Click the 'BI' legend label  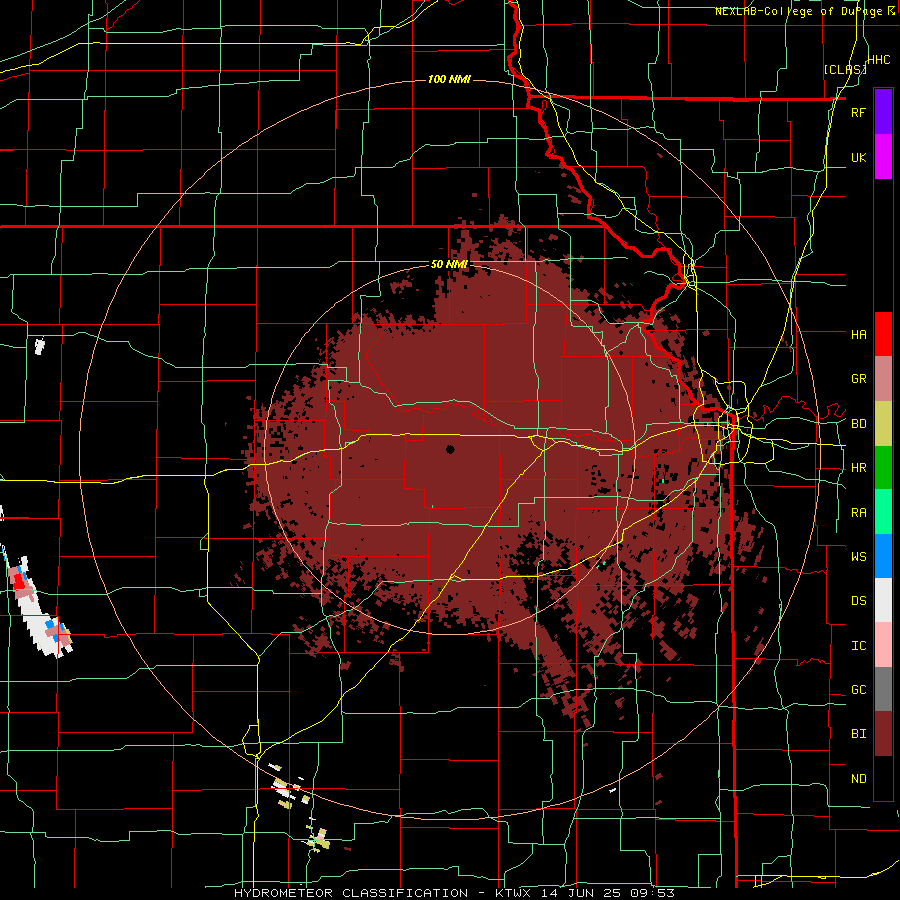coord(858,734)
